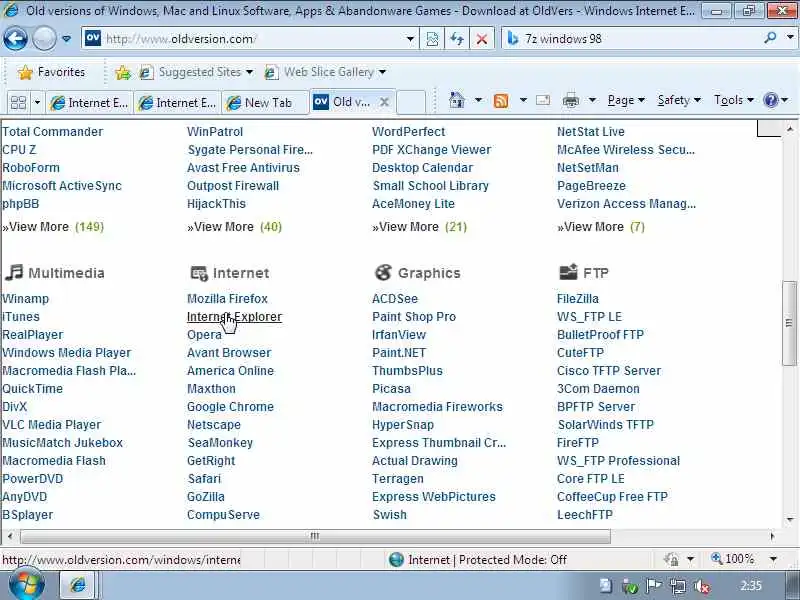
Task: Open the Print options dropdown arrow
Action: [x=592, y=100]
